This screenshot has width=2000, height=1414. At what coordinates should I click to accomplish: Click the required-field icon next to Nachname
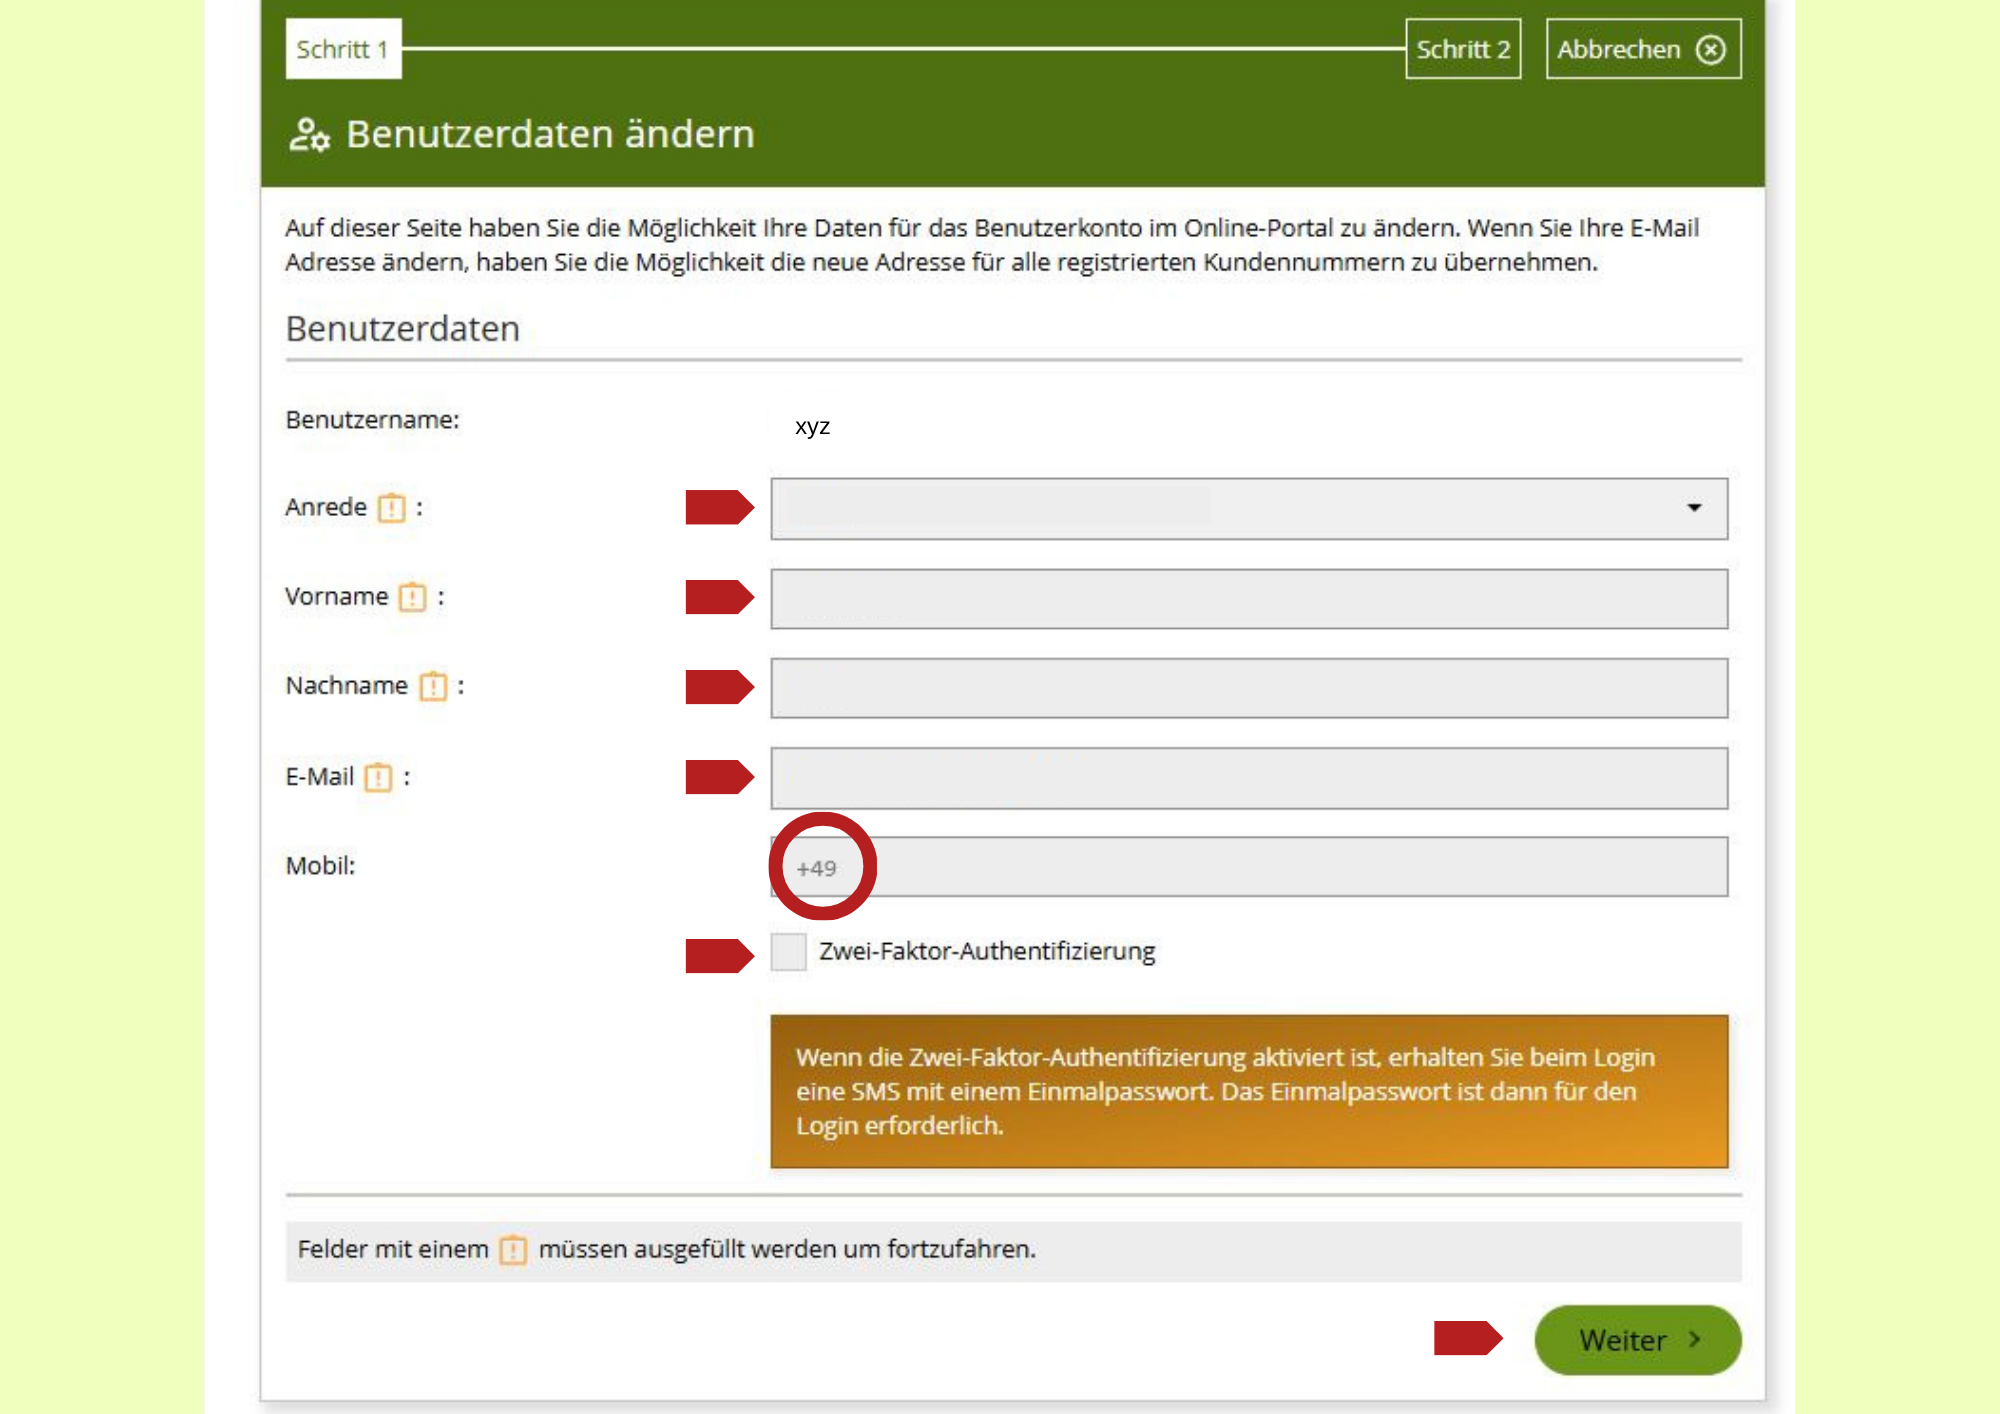click(x=433, y=686)
